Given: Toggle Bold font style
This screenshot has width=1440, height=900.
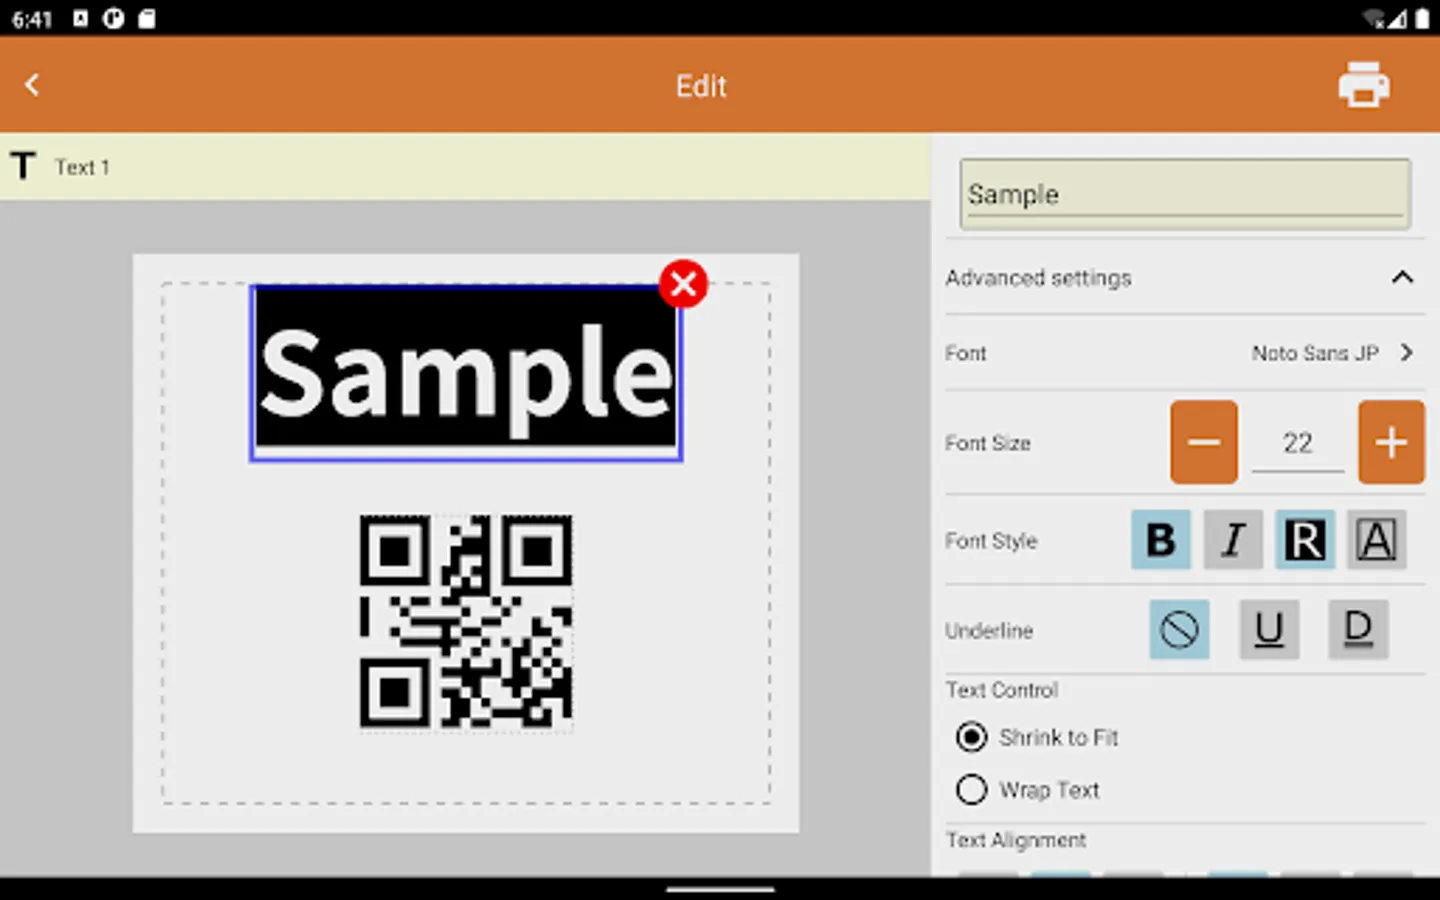Looking at the screenshot, I should point(1161,540).
